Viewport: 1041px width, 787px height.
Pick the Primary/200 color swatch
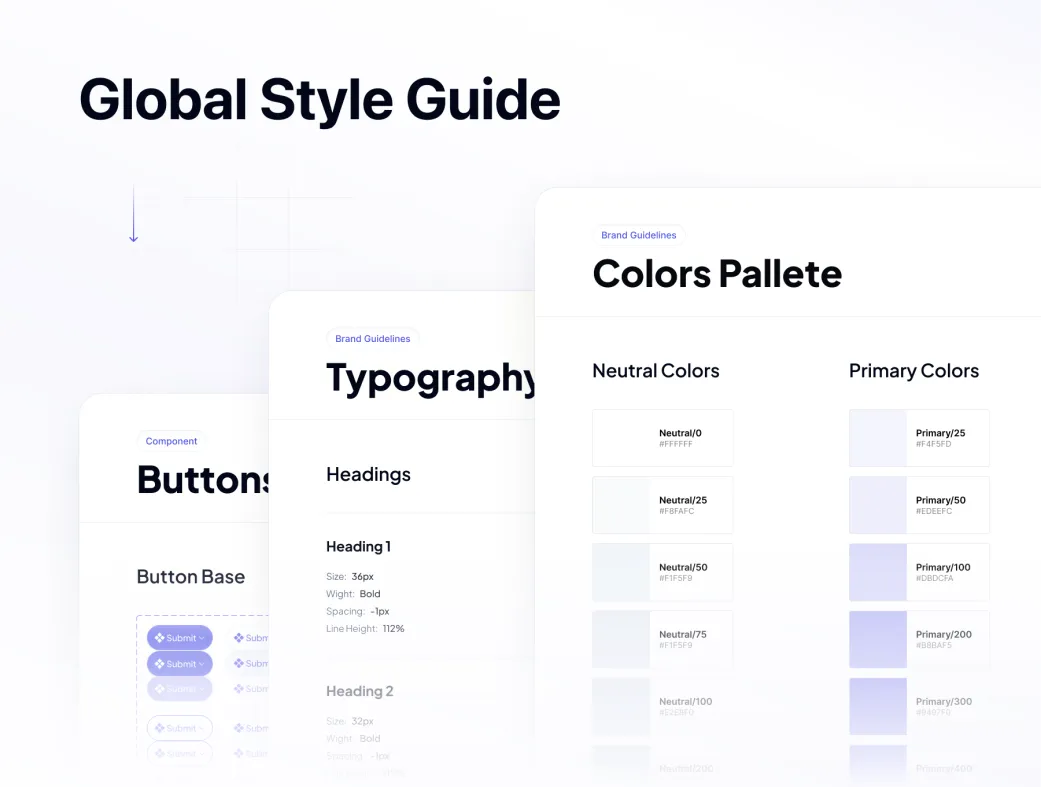(878, 639)
